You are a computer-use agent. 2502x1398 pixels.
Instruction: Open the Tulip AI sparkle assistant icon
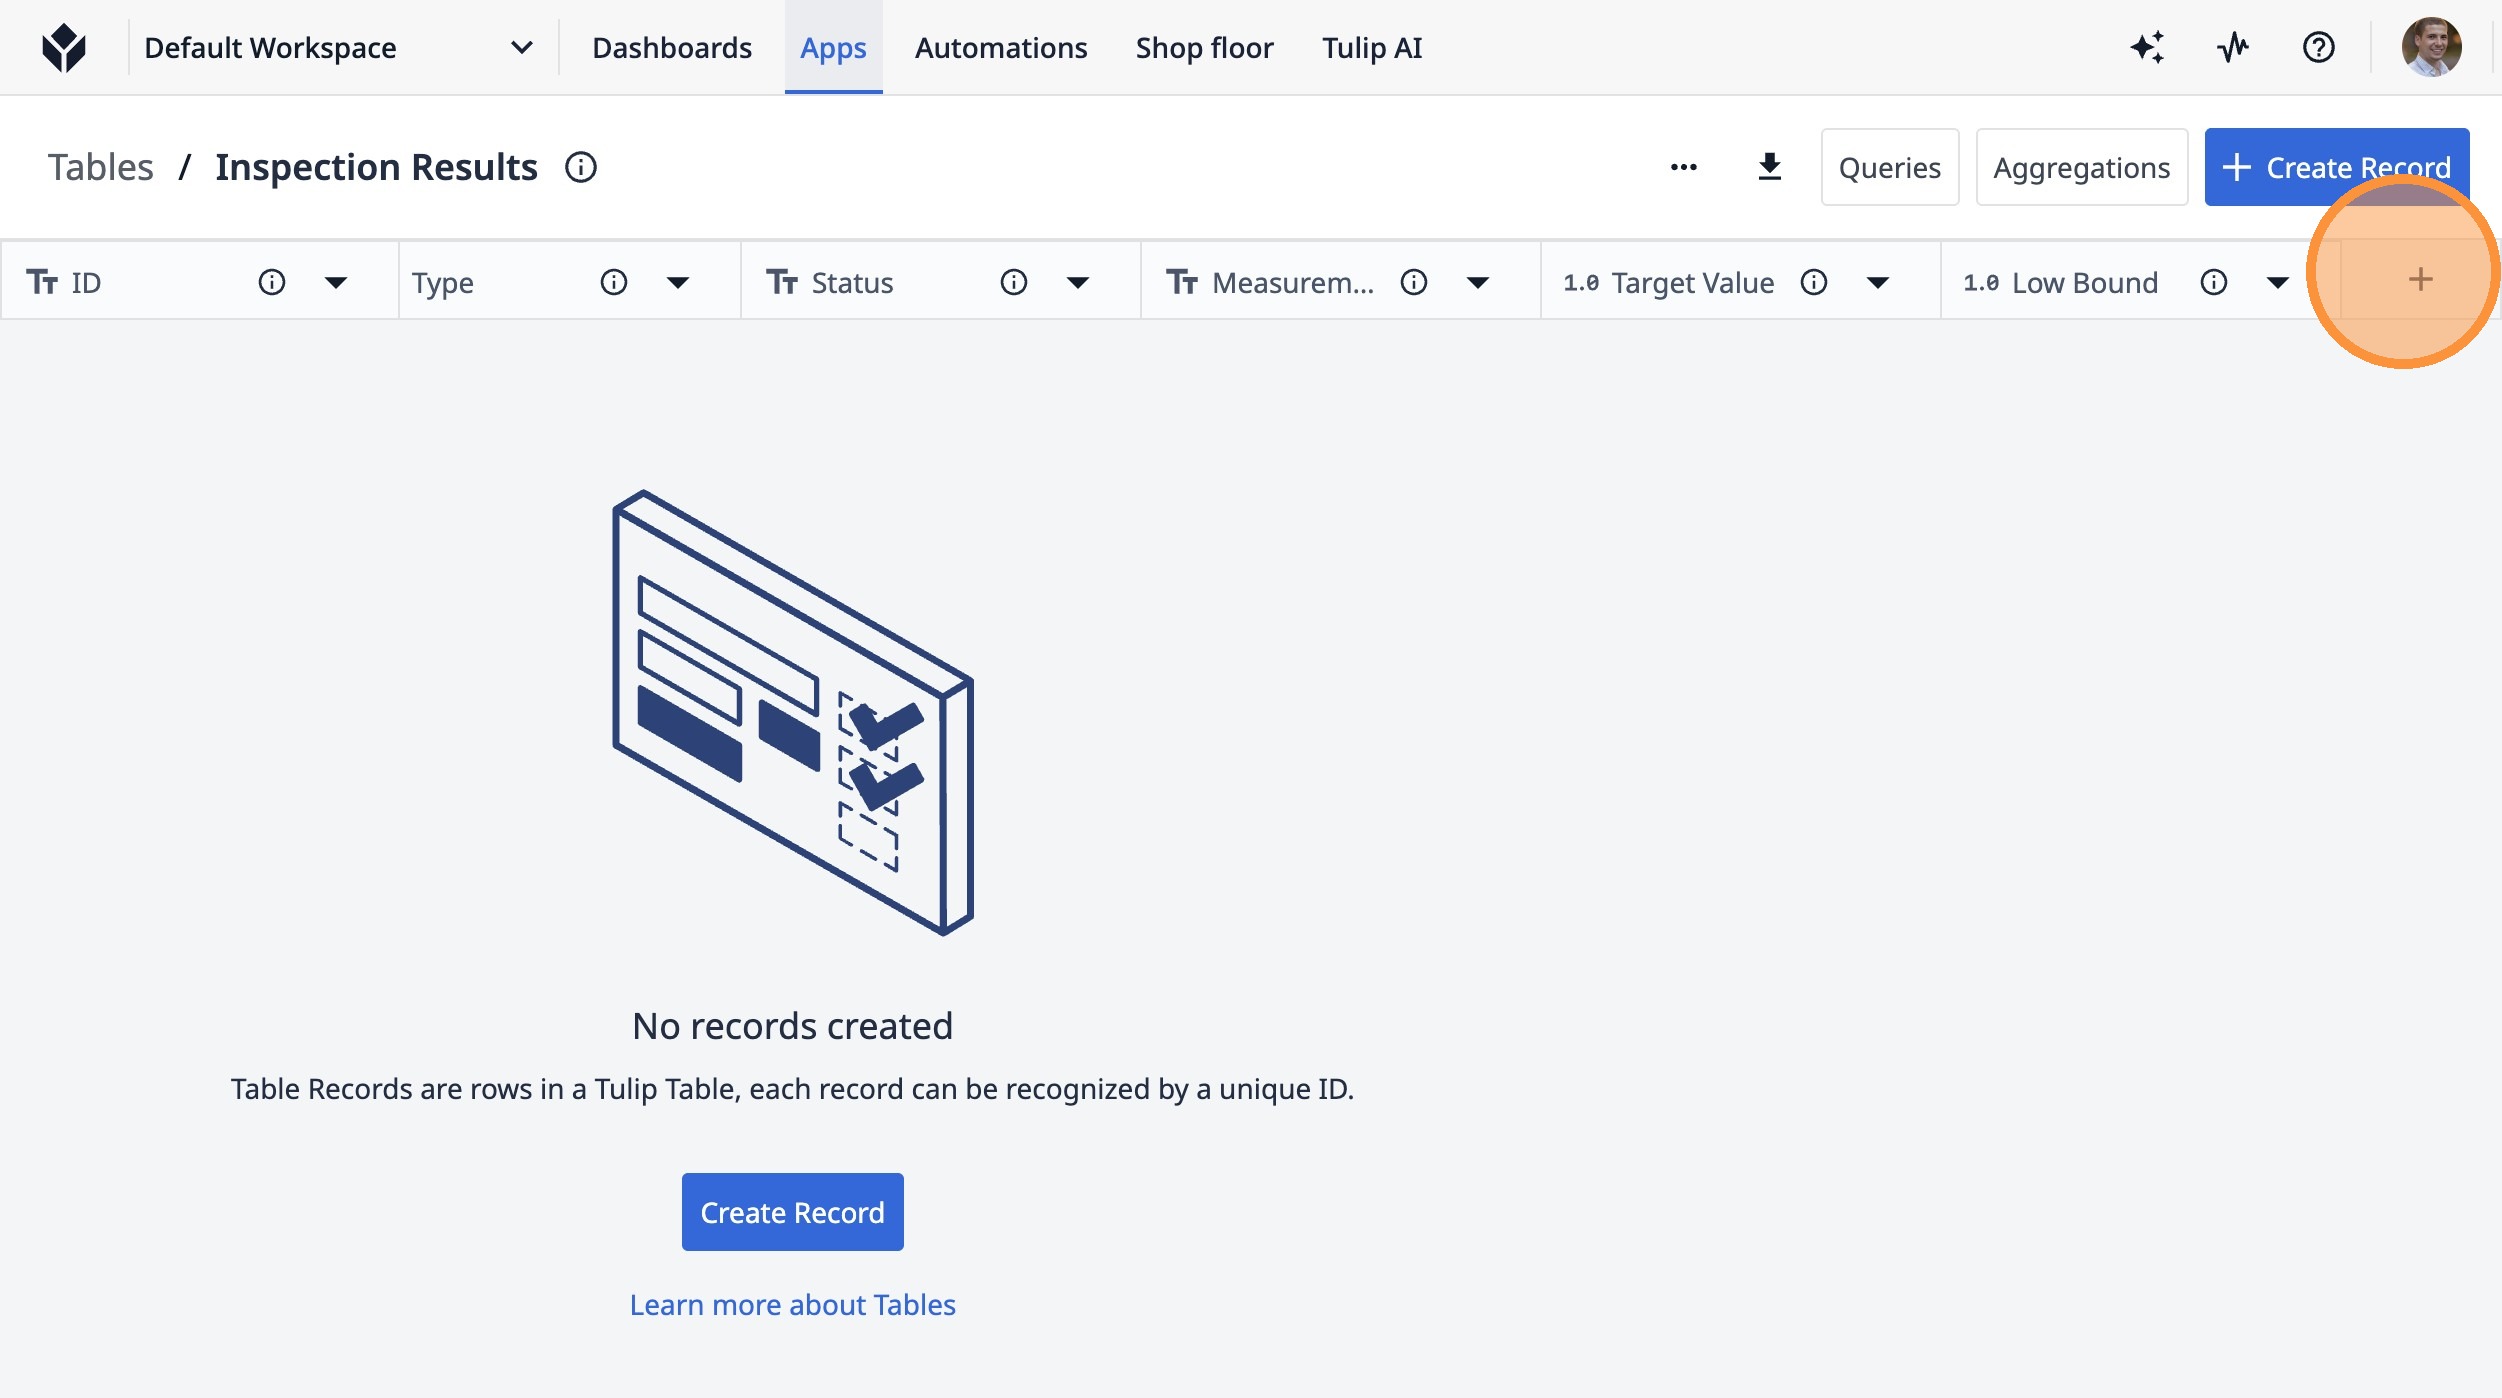coord(2147,47)
